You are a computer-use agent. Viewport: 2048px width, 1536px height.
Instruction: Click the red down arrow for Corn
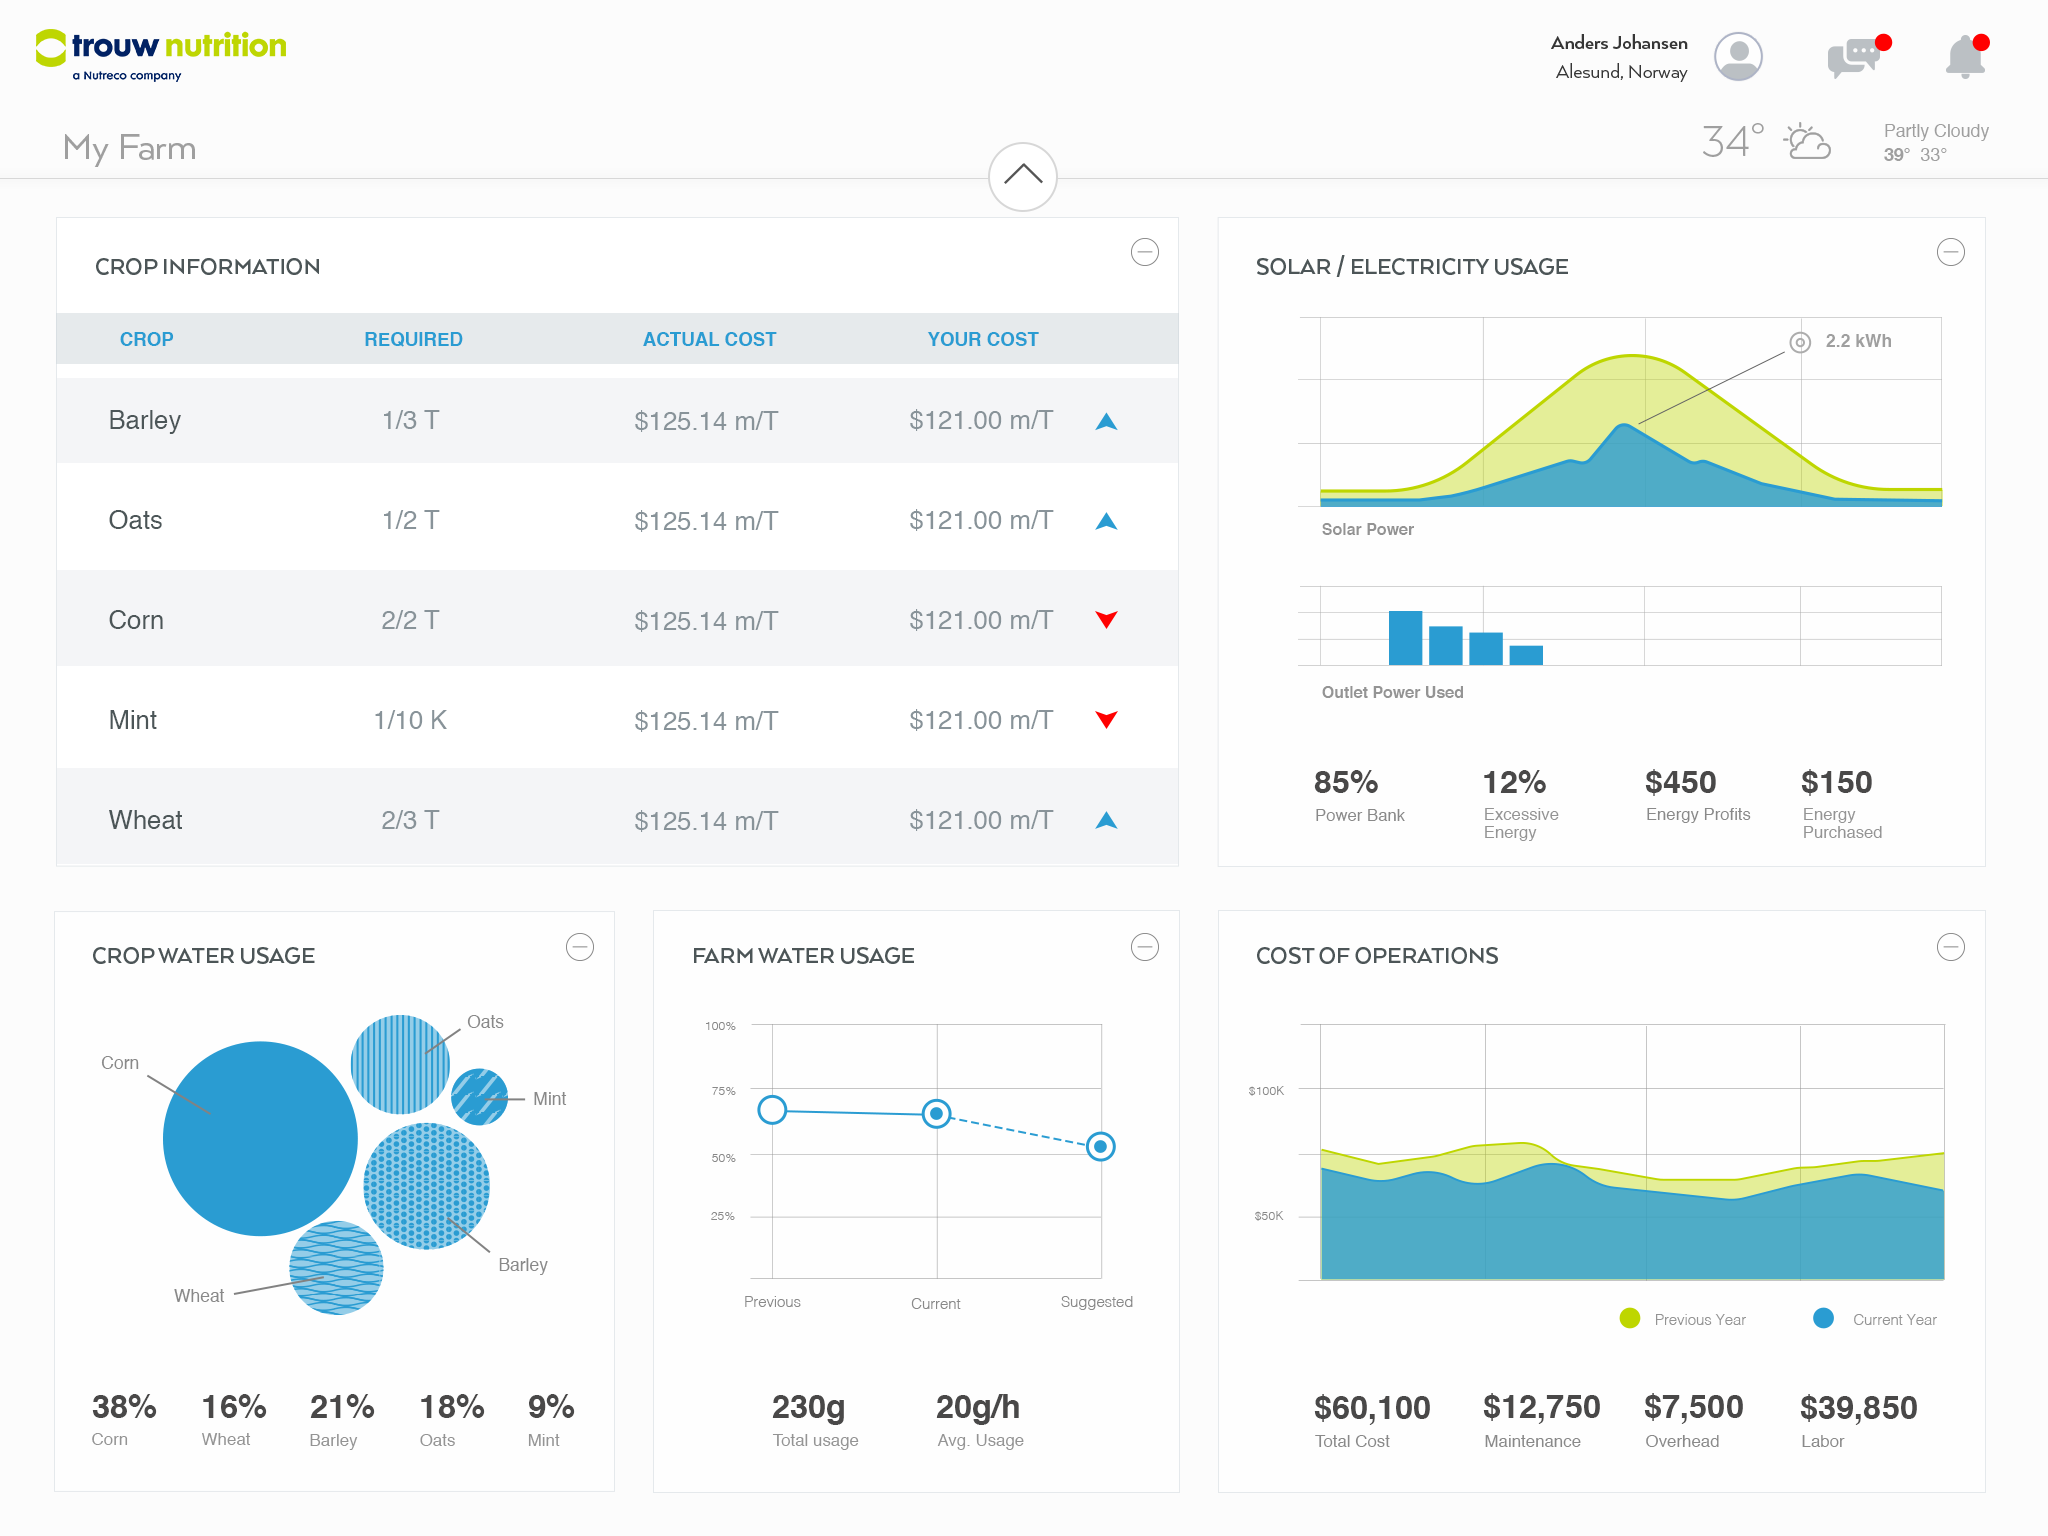[x=1106, y=620]
